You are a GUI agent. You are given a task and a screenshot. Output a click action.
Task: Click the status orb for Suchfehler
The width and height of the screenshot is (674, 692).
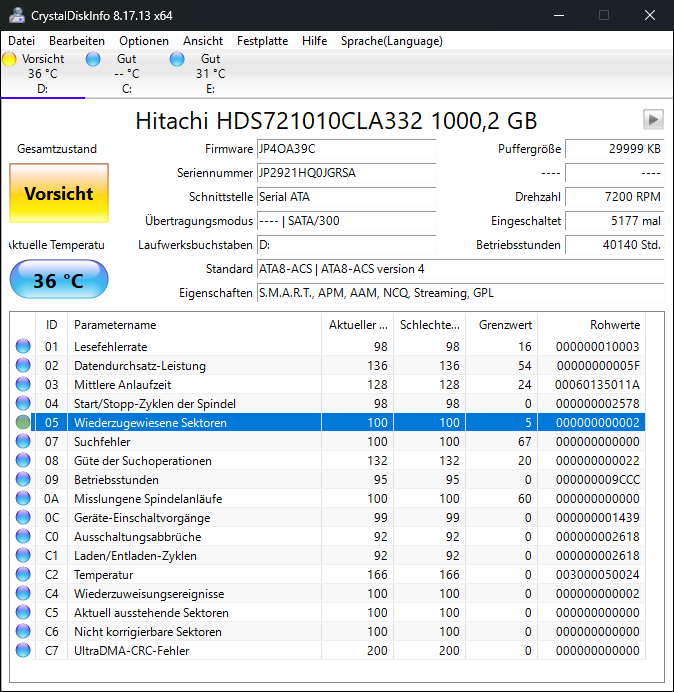23,441
